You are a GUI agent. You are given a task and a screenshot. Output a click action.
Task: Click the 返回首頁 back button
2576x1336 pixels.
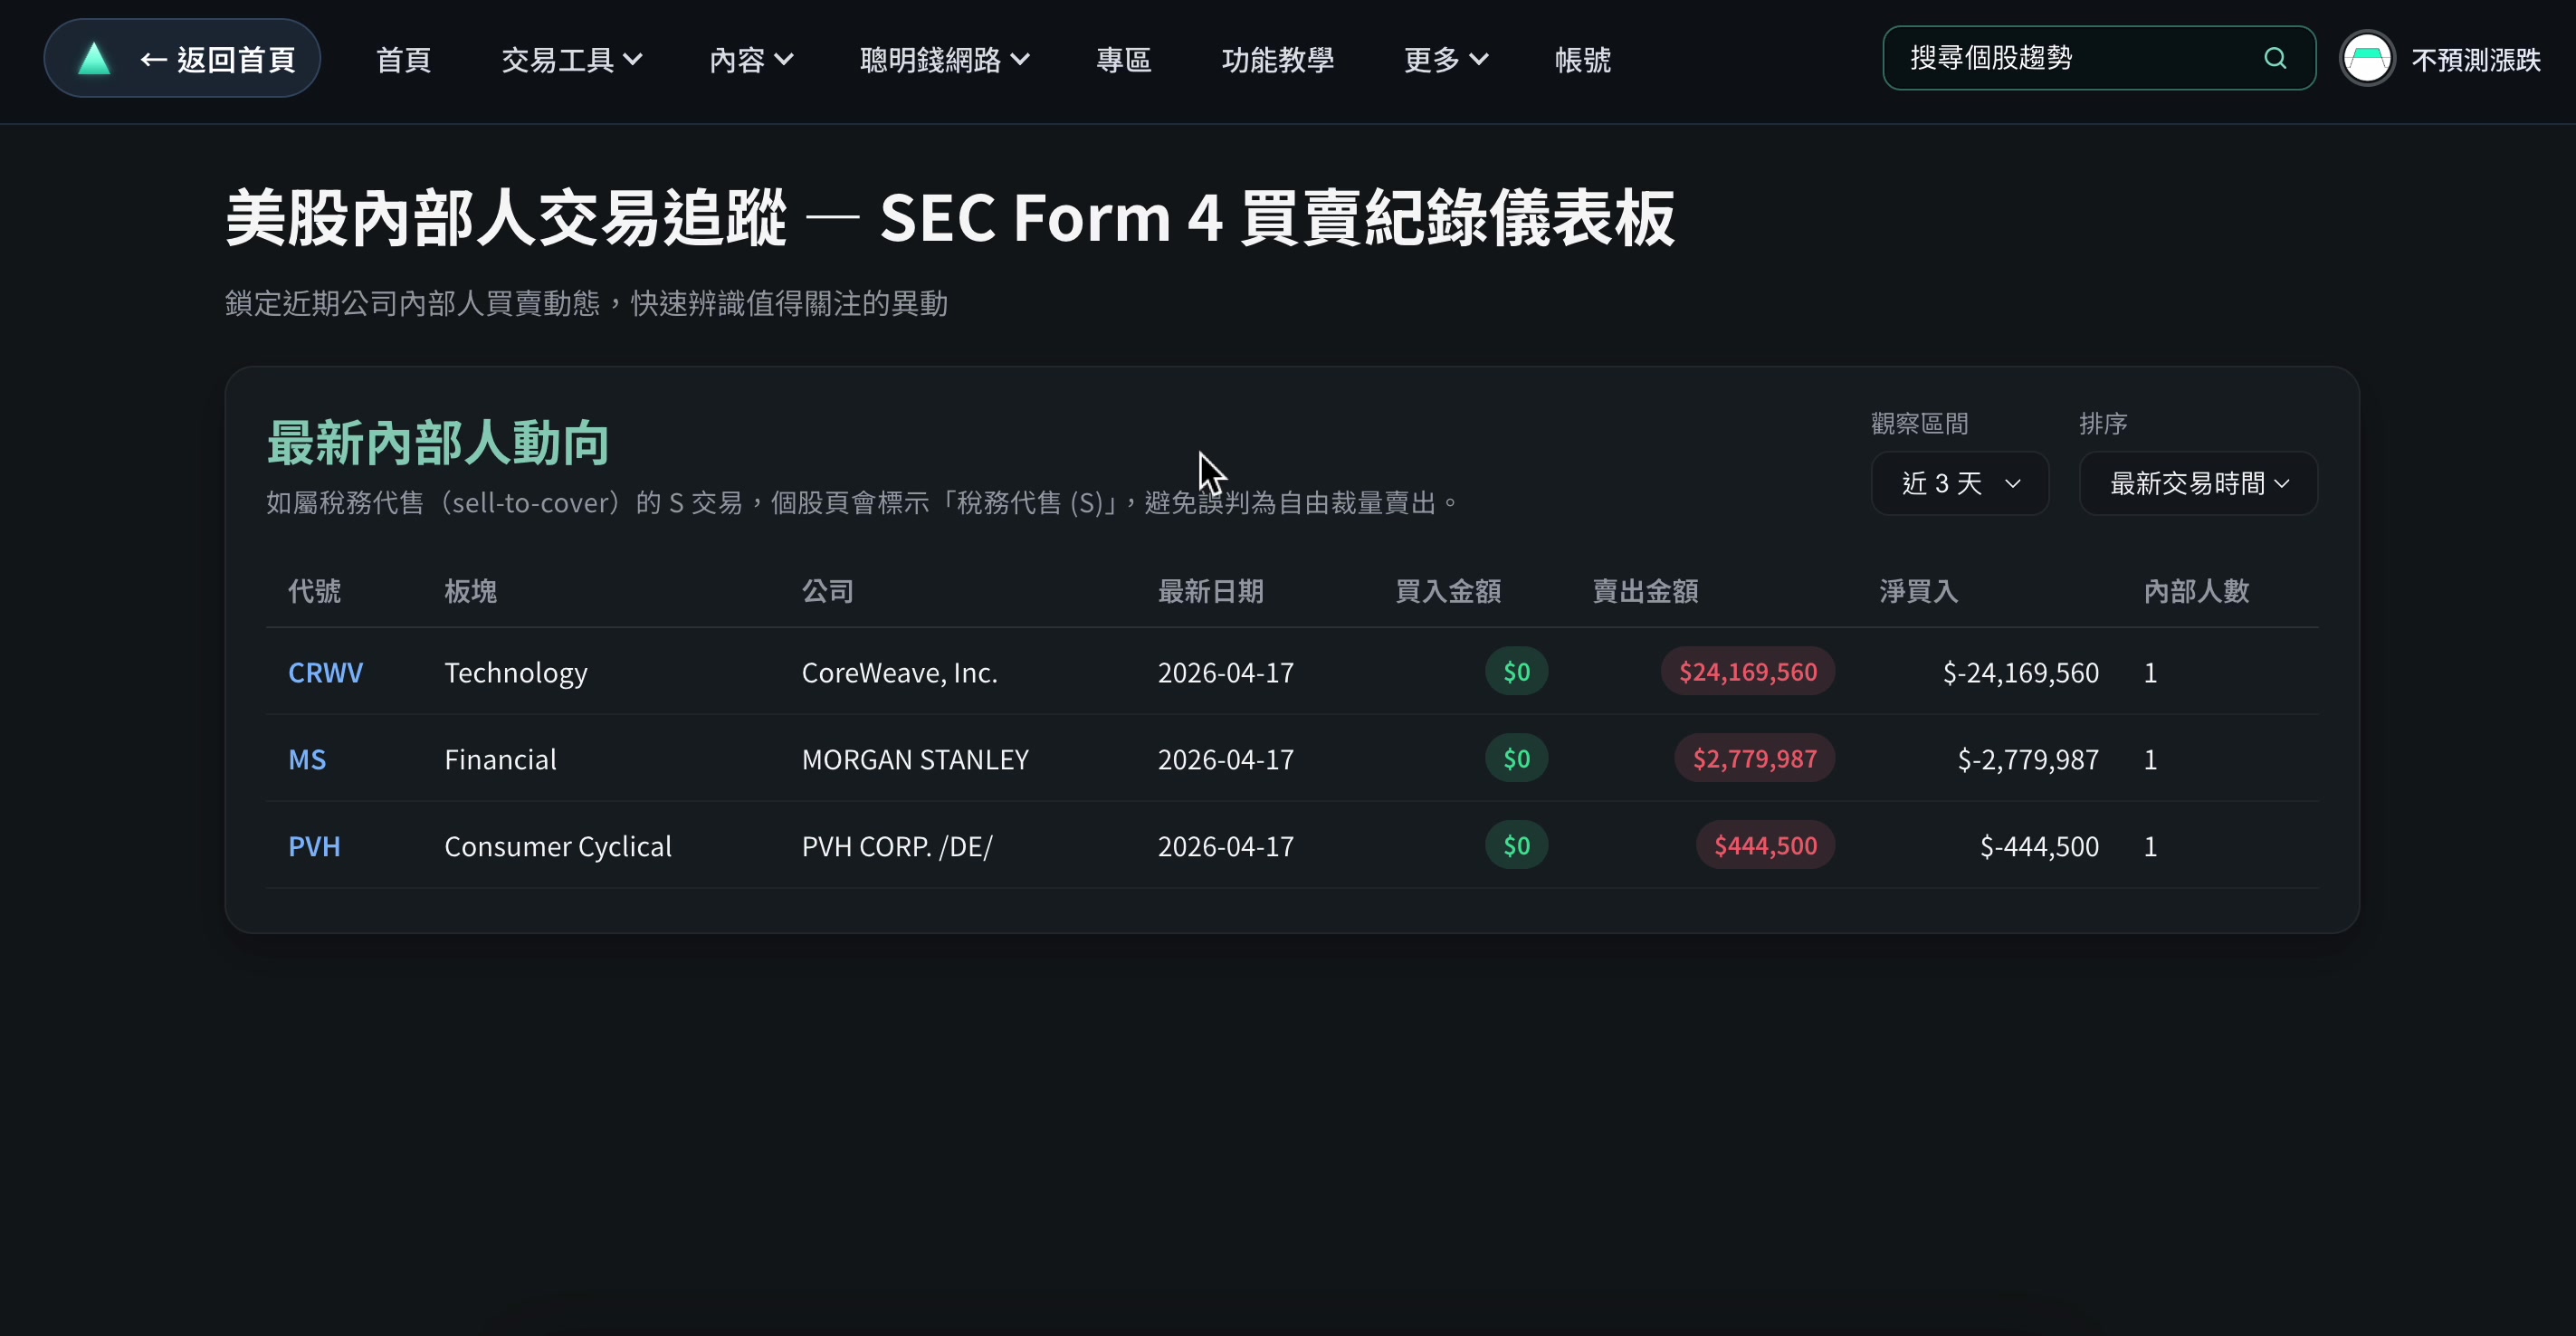coord(182,59)
